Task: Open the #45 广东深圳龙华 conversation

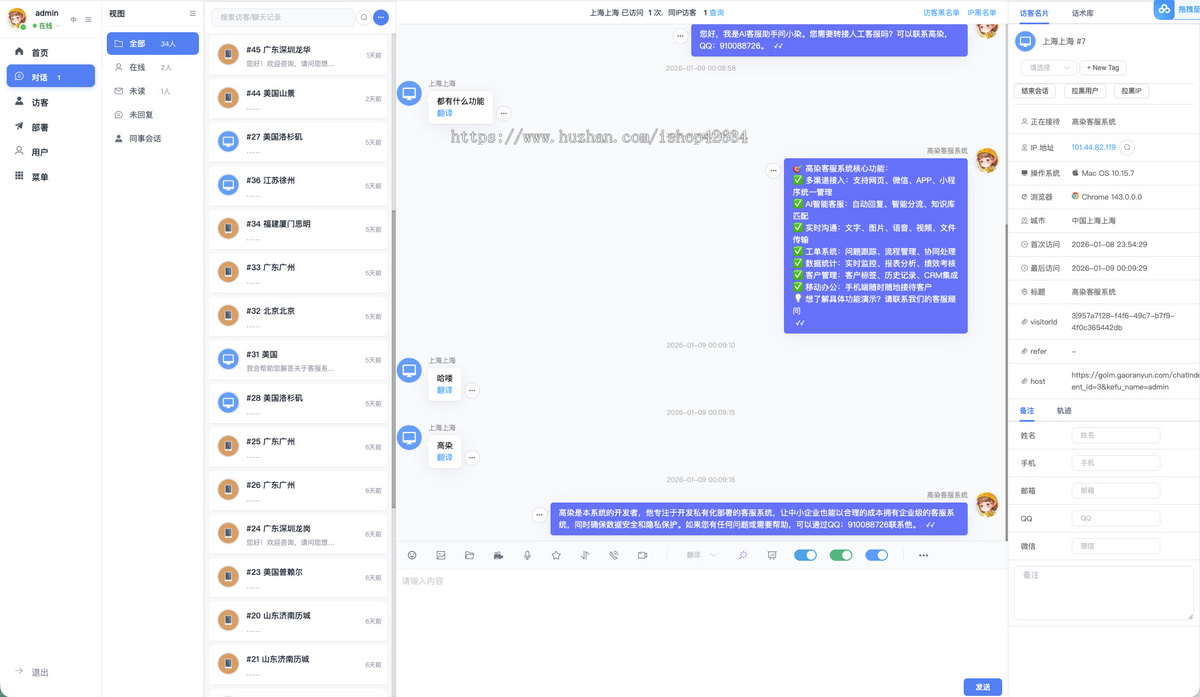Action: click(x=297, y=55)
